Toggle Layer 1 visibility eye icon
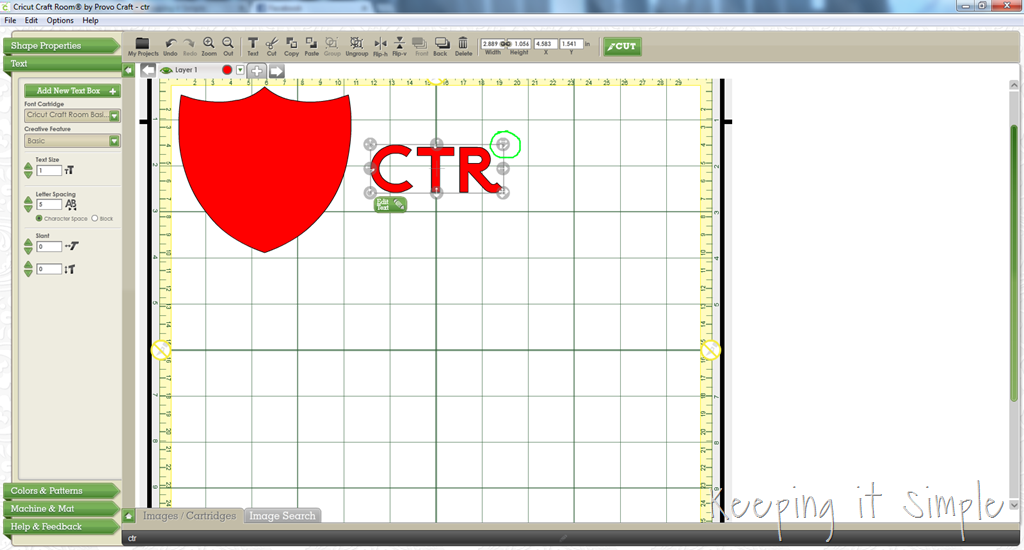The image size is (1024, 550). pyautogui.click(x=167, y=70)
